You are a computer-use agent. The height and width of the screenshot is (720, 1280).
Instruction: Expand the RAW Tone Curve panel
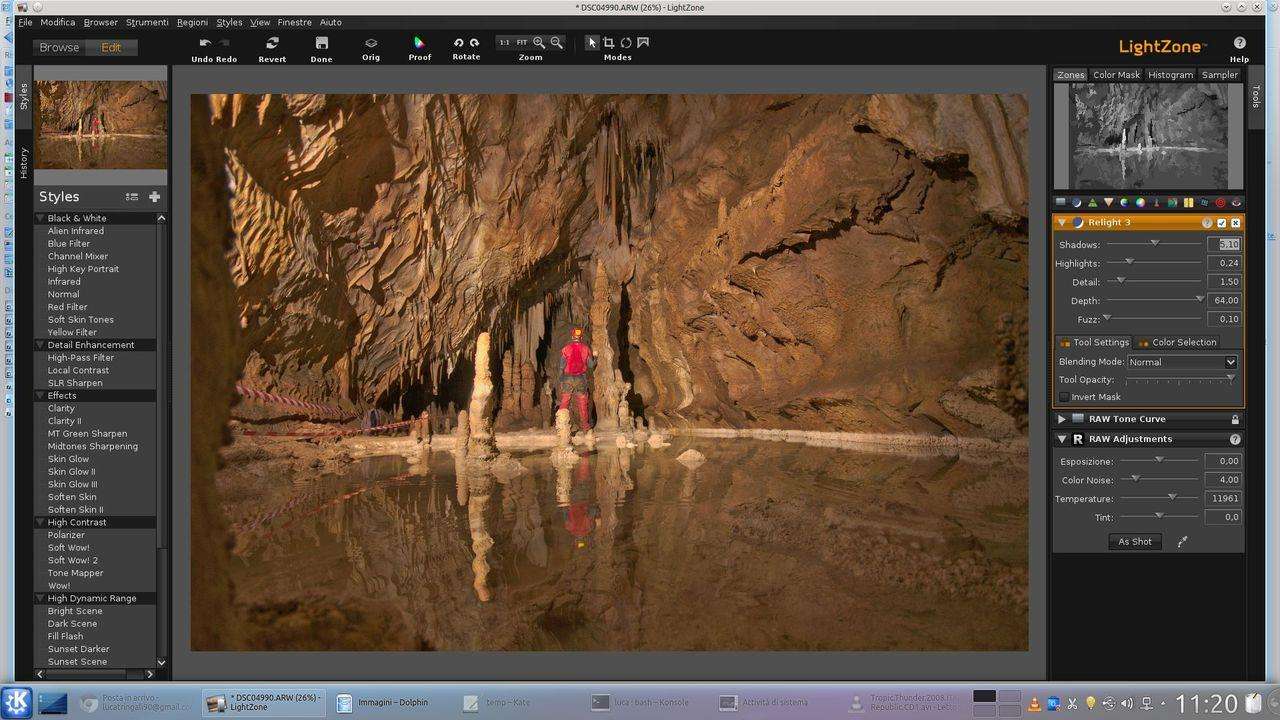click(1062, 419)
